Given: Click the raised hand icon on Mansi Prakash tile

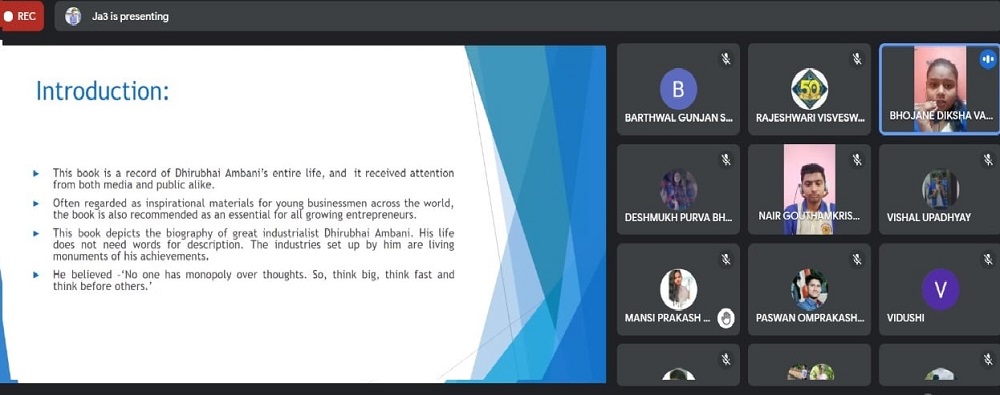Looking at the screenshot, I should pyautogui.click(x=726, y=318).
